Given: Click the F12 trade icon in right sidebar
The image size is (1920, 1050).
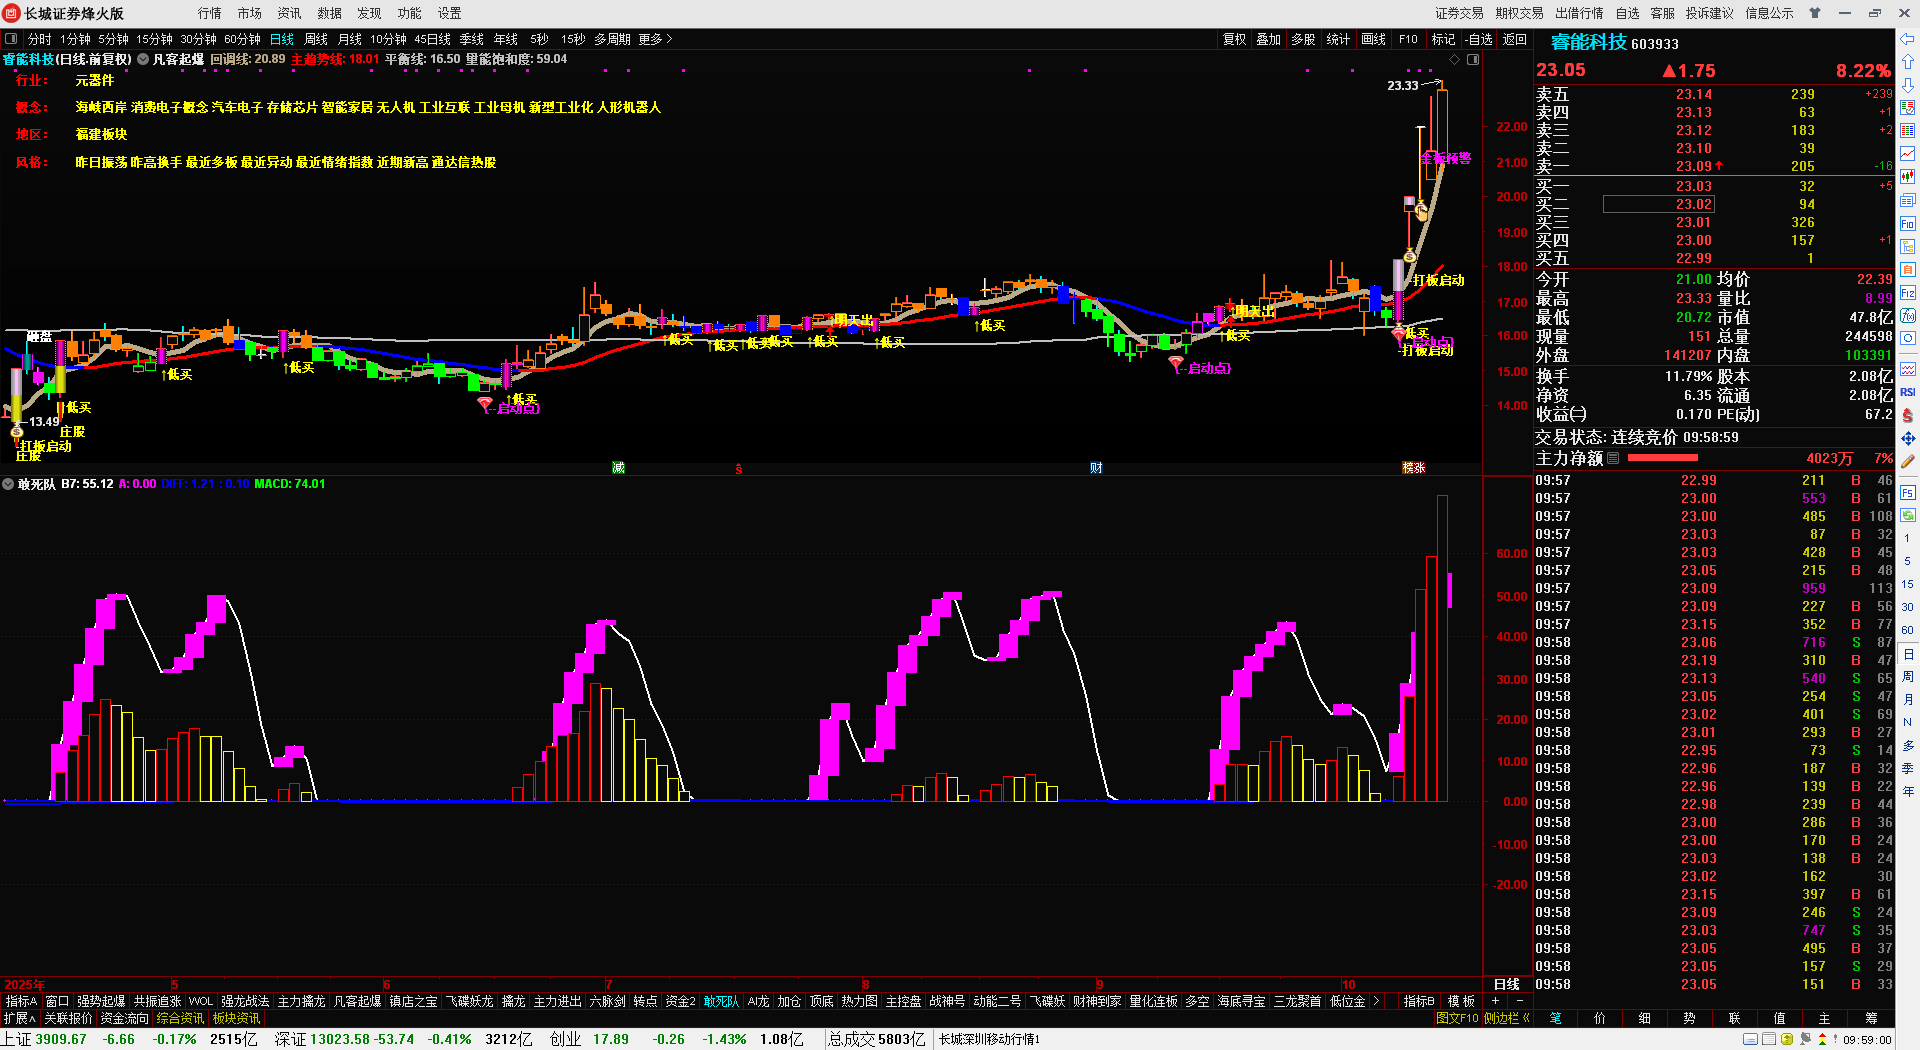Looking at the screenshot, I should (x=1908, y=293).
